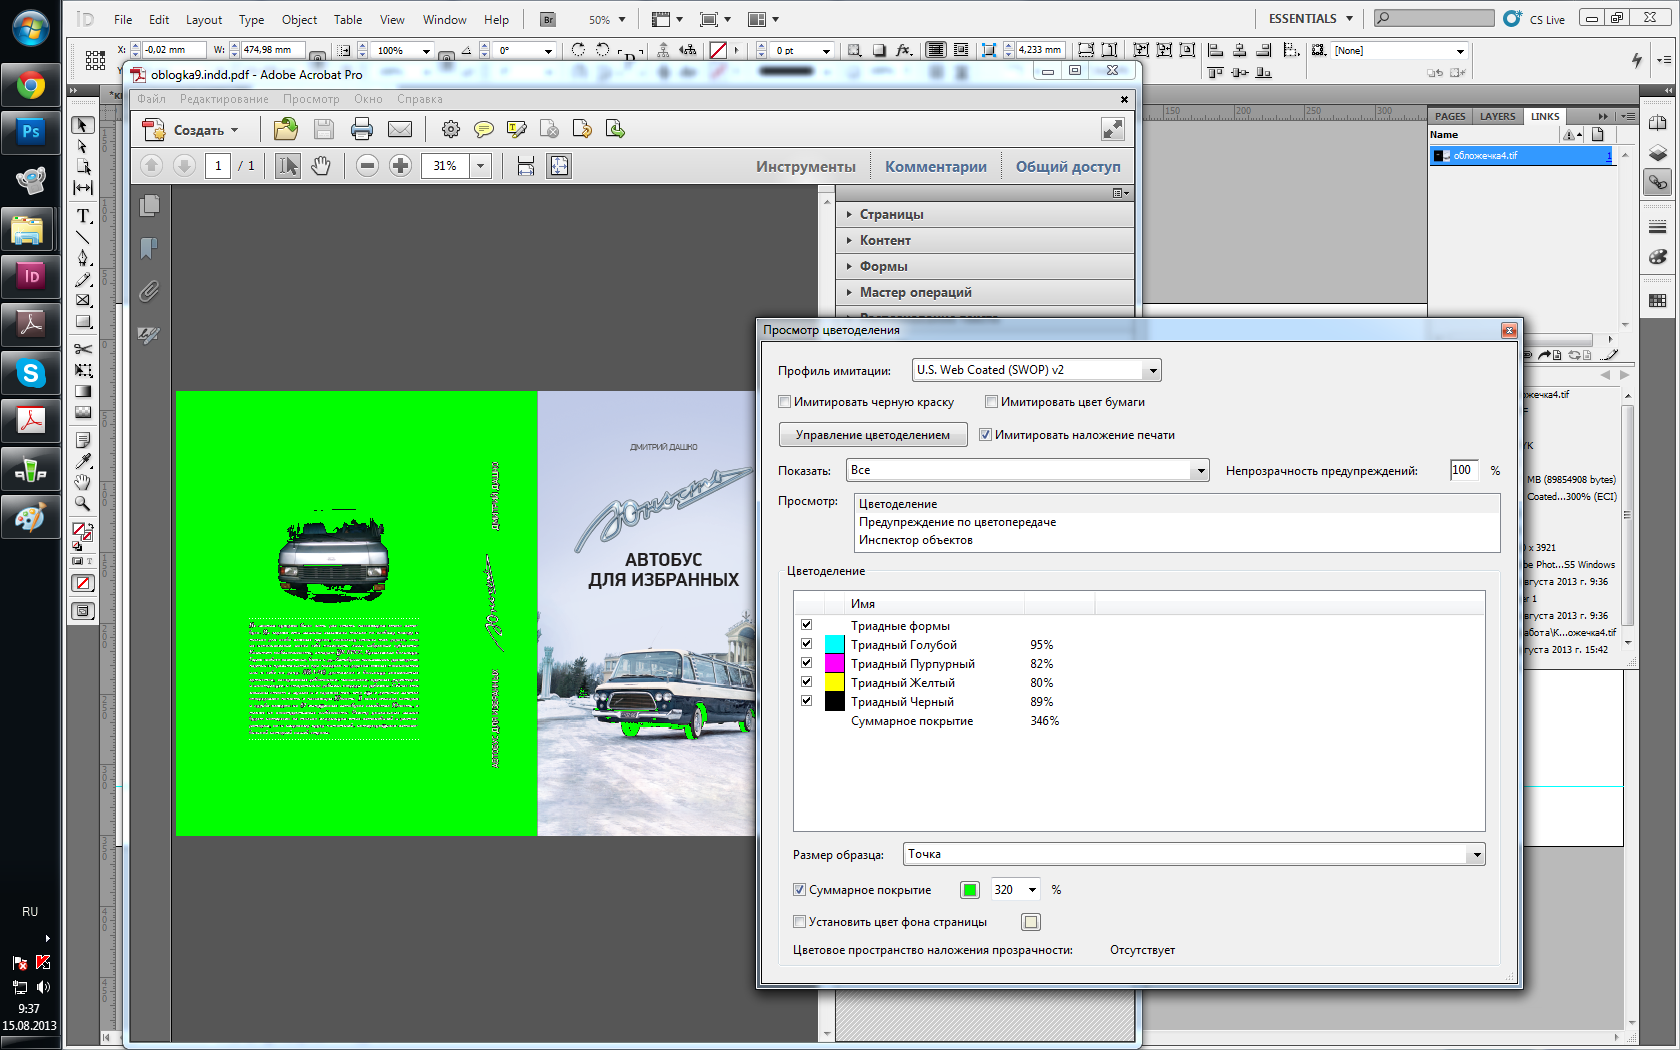Select the InDesign Line tool
Image resolution: width=1680 pixels, height=1050 pixels.
pyautogui.click(x=83, y=237)
